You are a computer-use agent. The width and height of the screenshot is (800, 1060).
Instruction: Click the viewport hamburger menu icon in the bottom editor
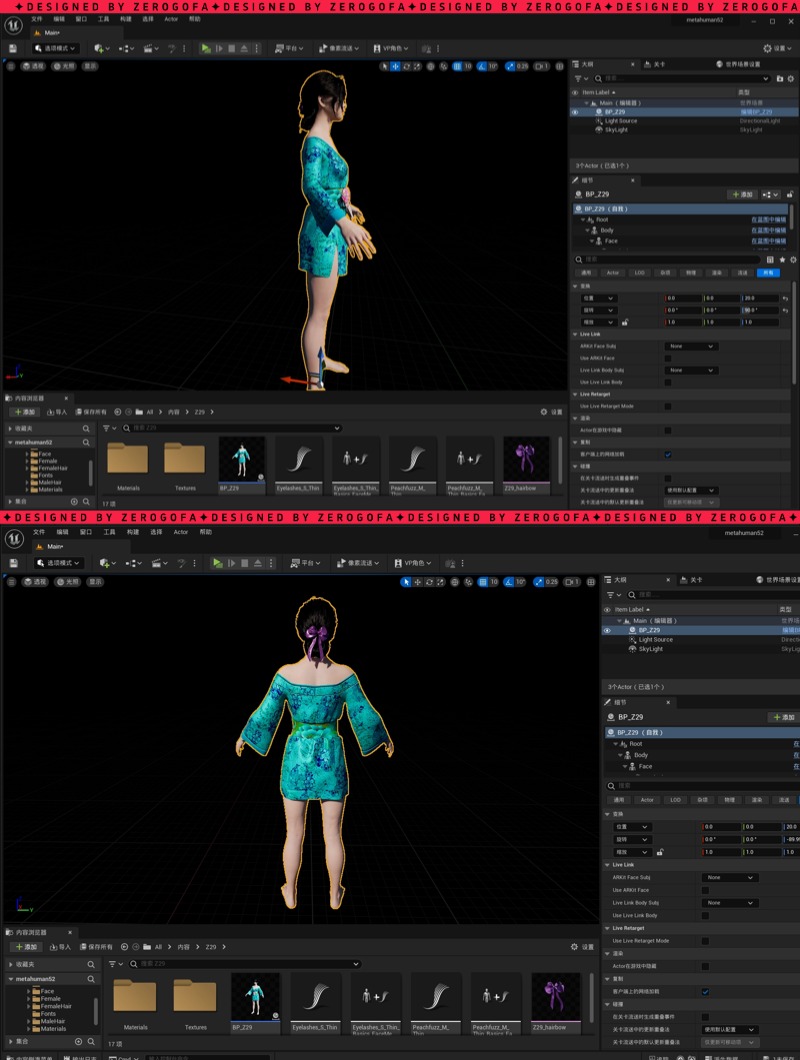pos(11,581)
